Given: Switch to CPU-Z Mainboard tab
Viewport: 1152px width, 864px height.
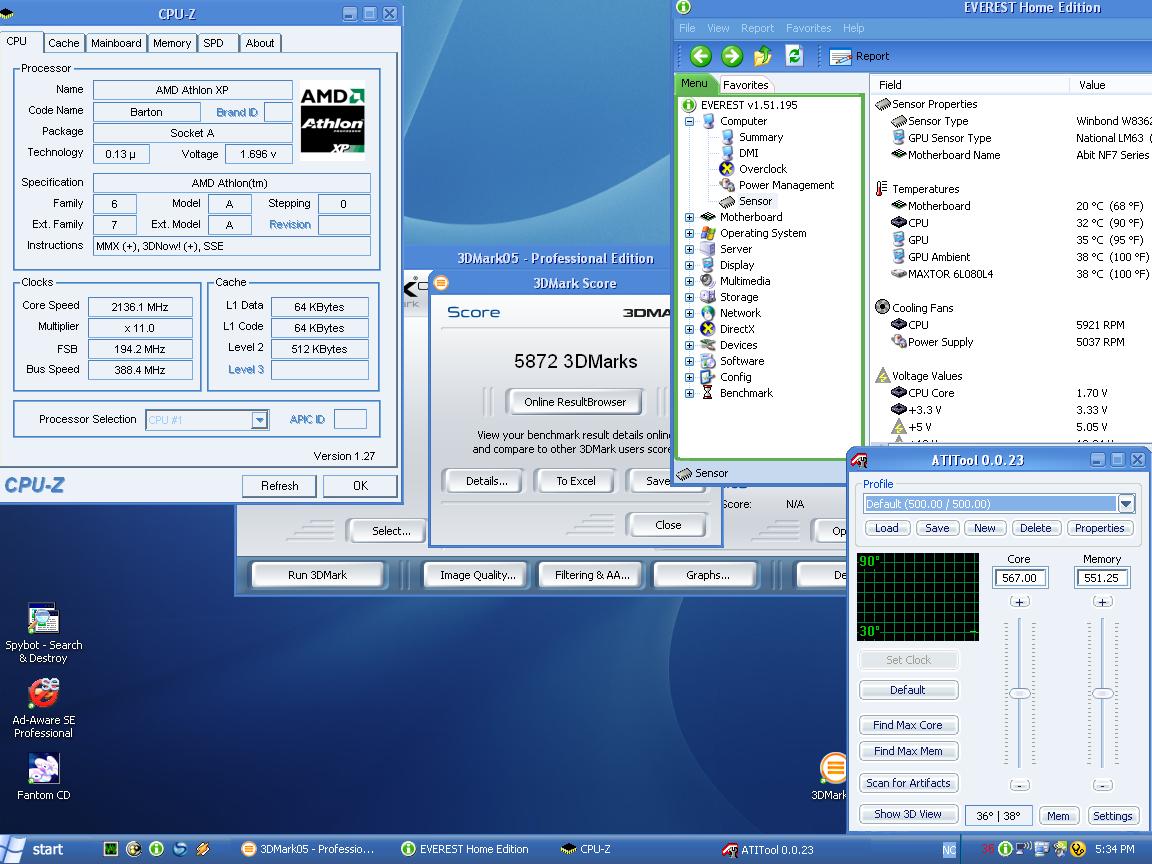Looking at the screenshot, I should point(116,43).
